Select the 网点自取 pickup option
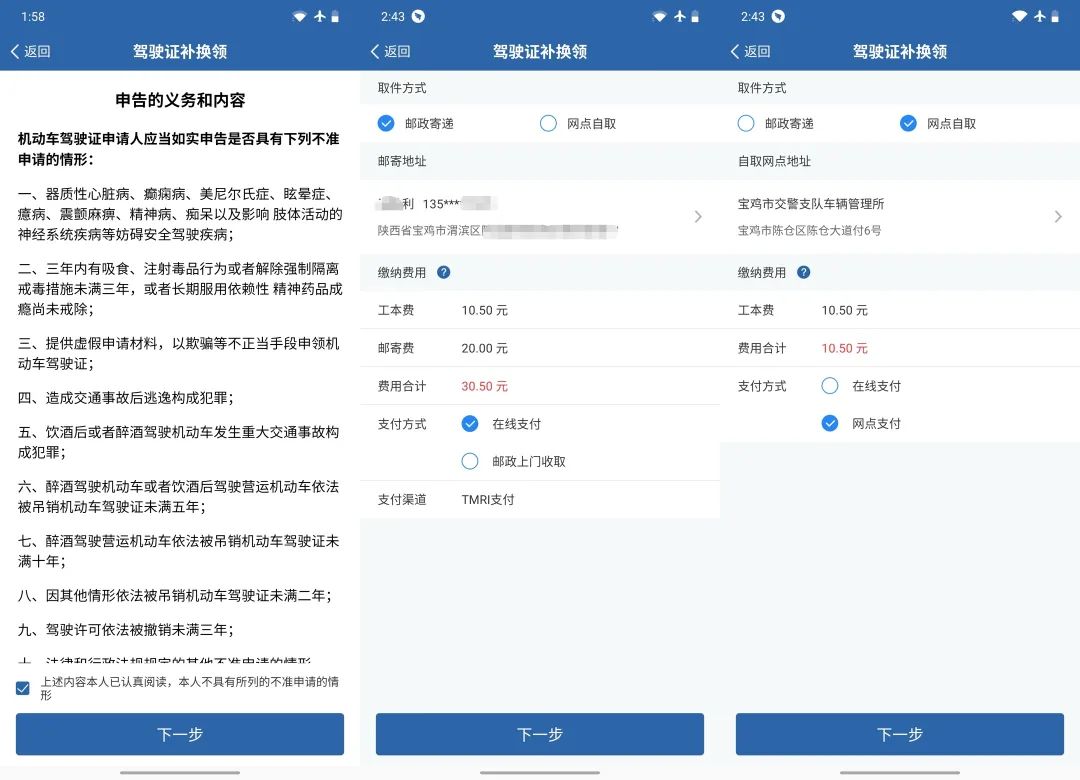Viewport: 1080px width, 780px height. (908, 123)
